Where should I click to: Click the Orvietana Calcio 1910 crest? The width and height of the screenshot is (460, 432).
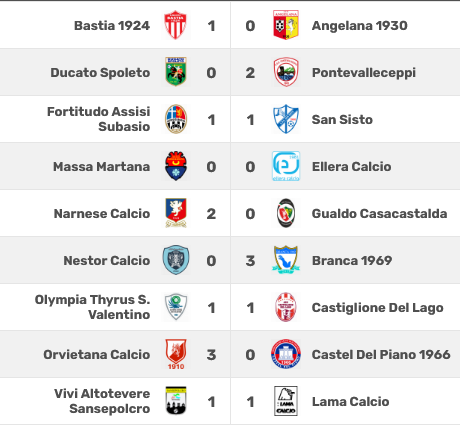pyautogui.click(x=176, y=354)
